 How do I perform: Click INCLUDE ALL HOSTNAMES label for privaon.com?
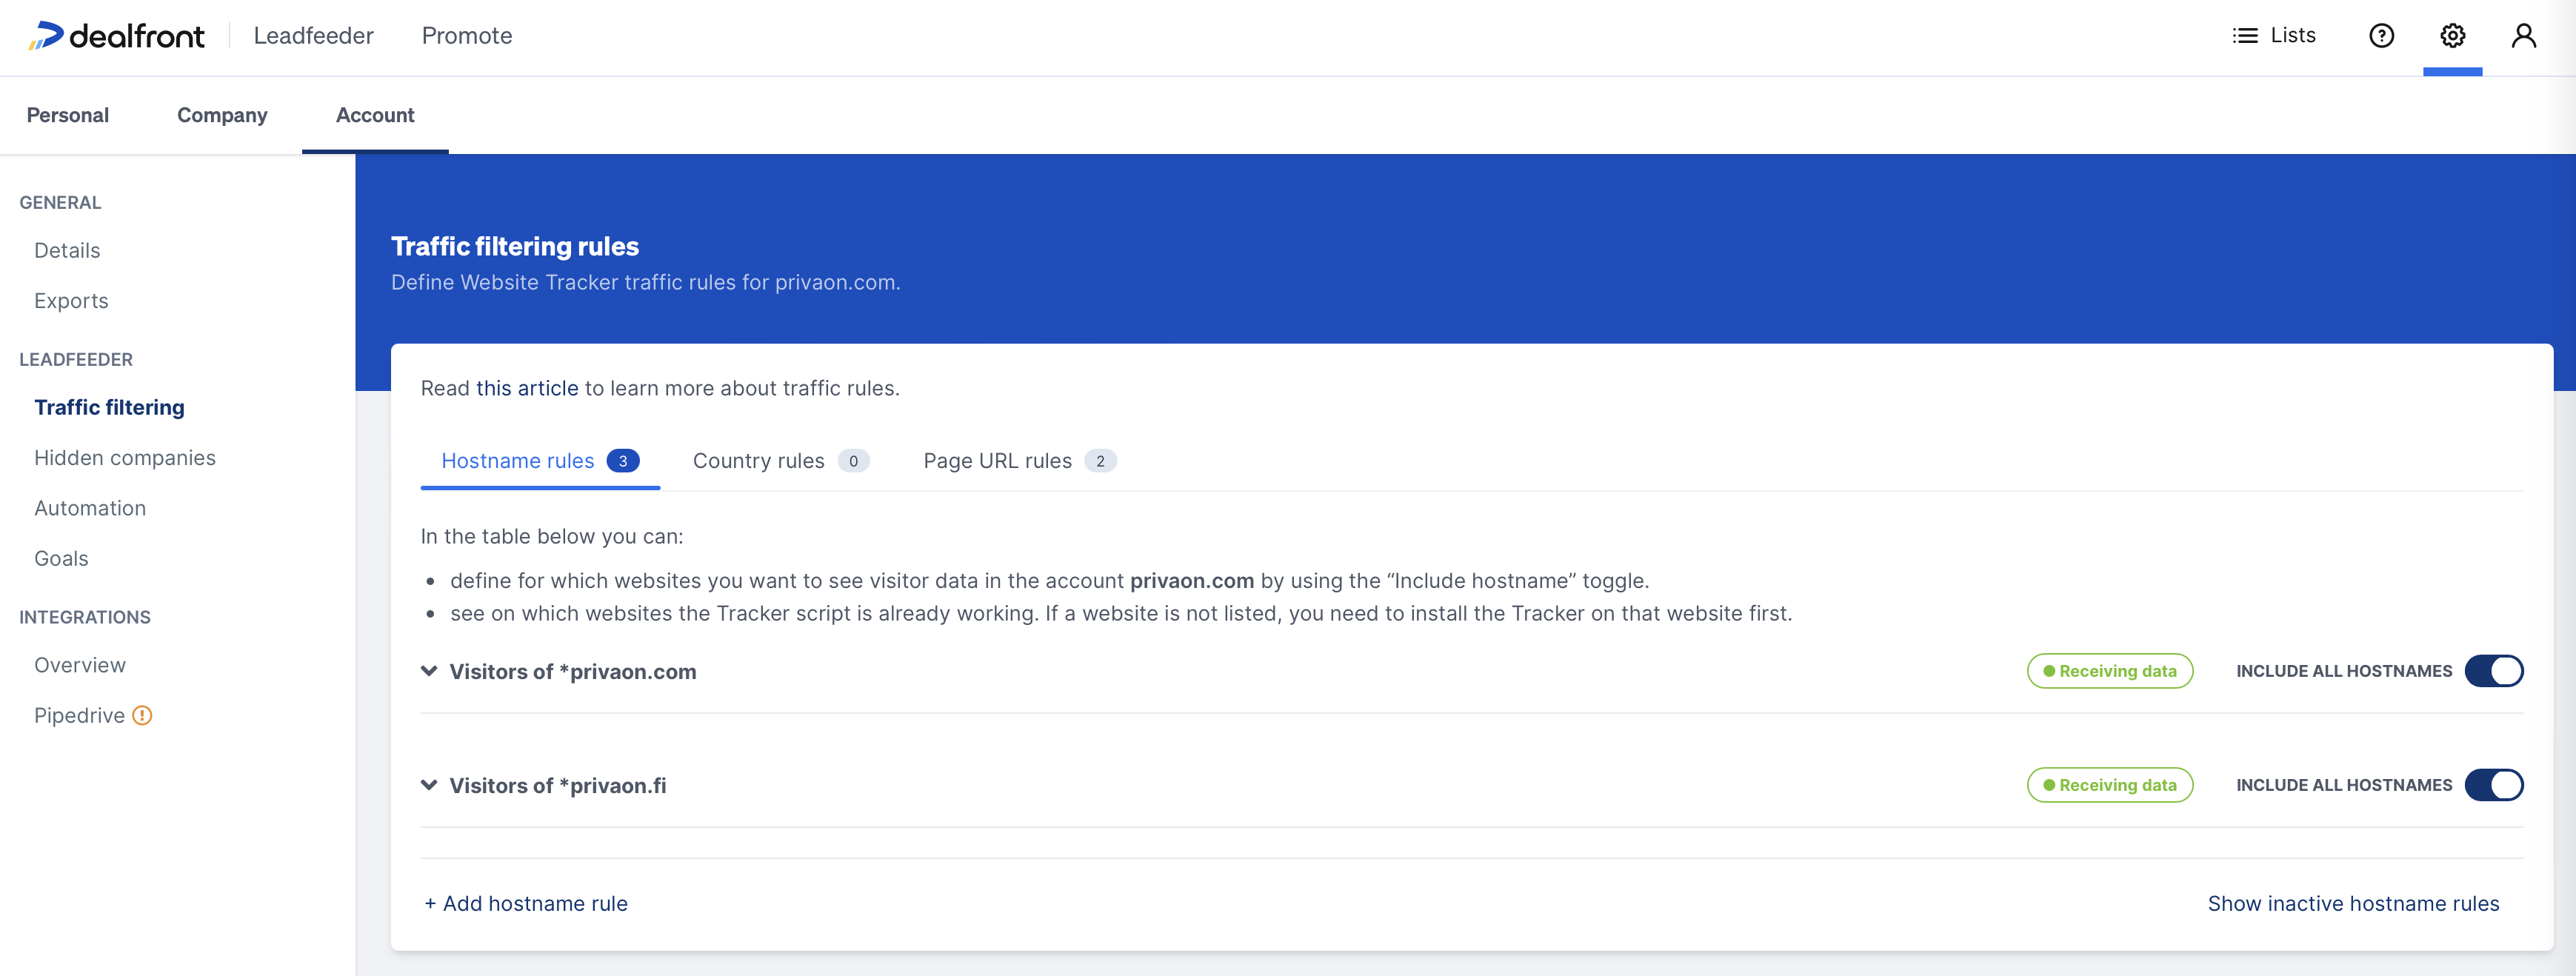(x=2344, y=671)
